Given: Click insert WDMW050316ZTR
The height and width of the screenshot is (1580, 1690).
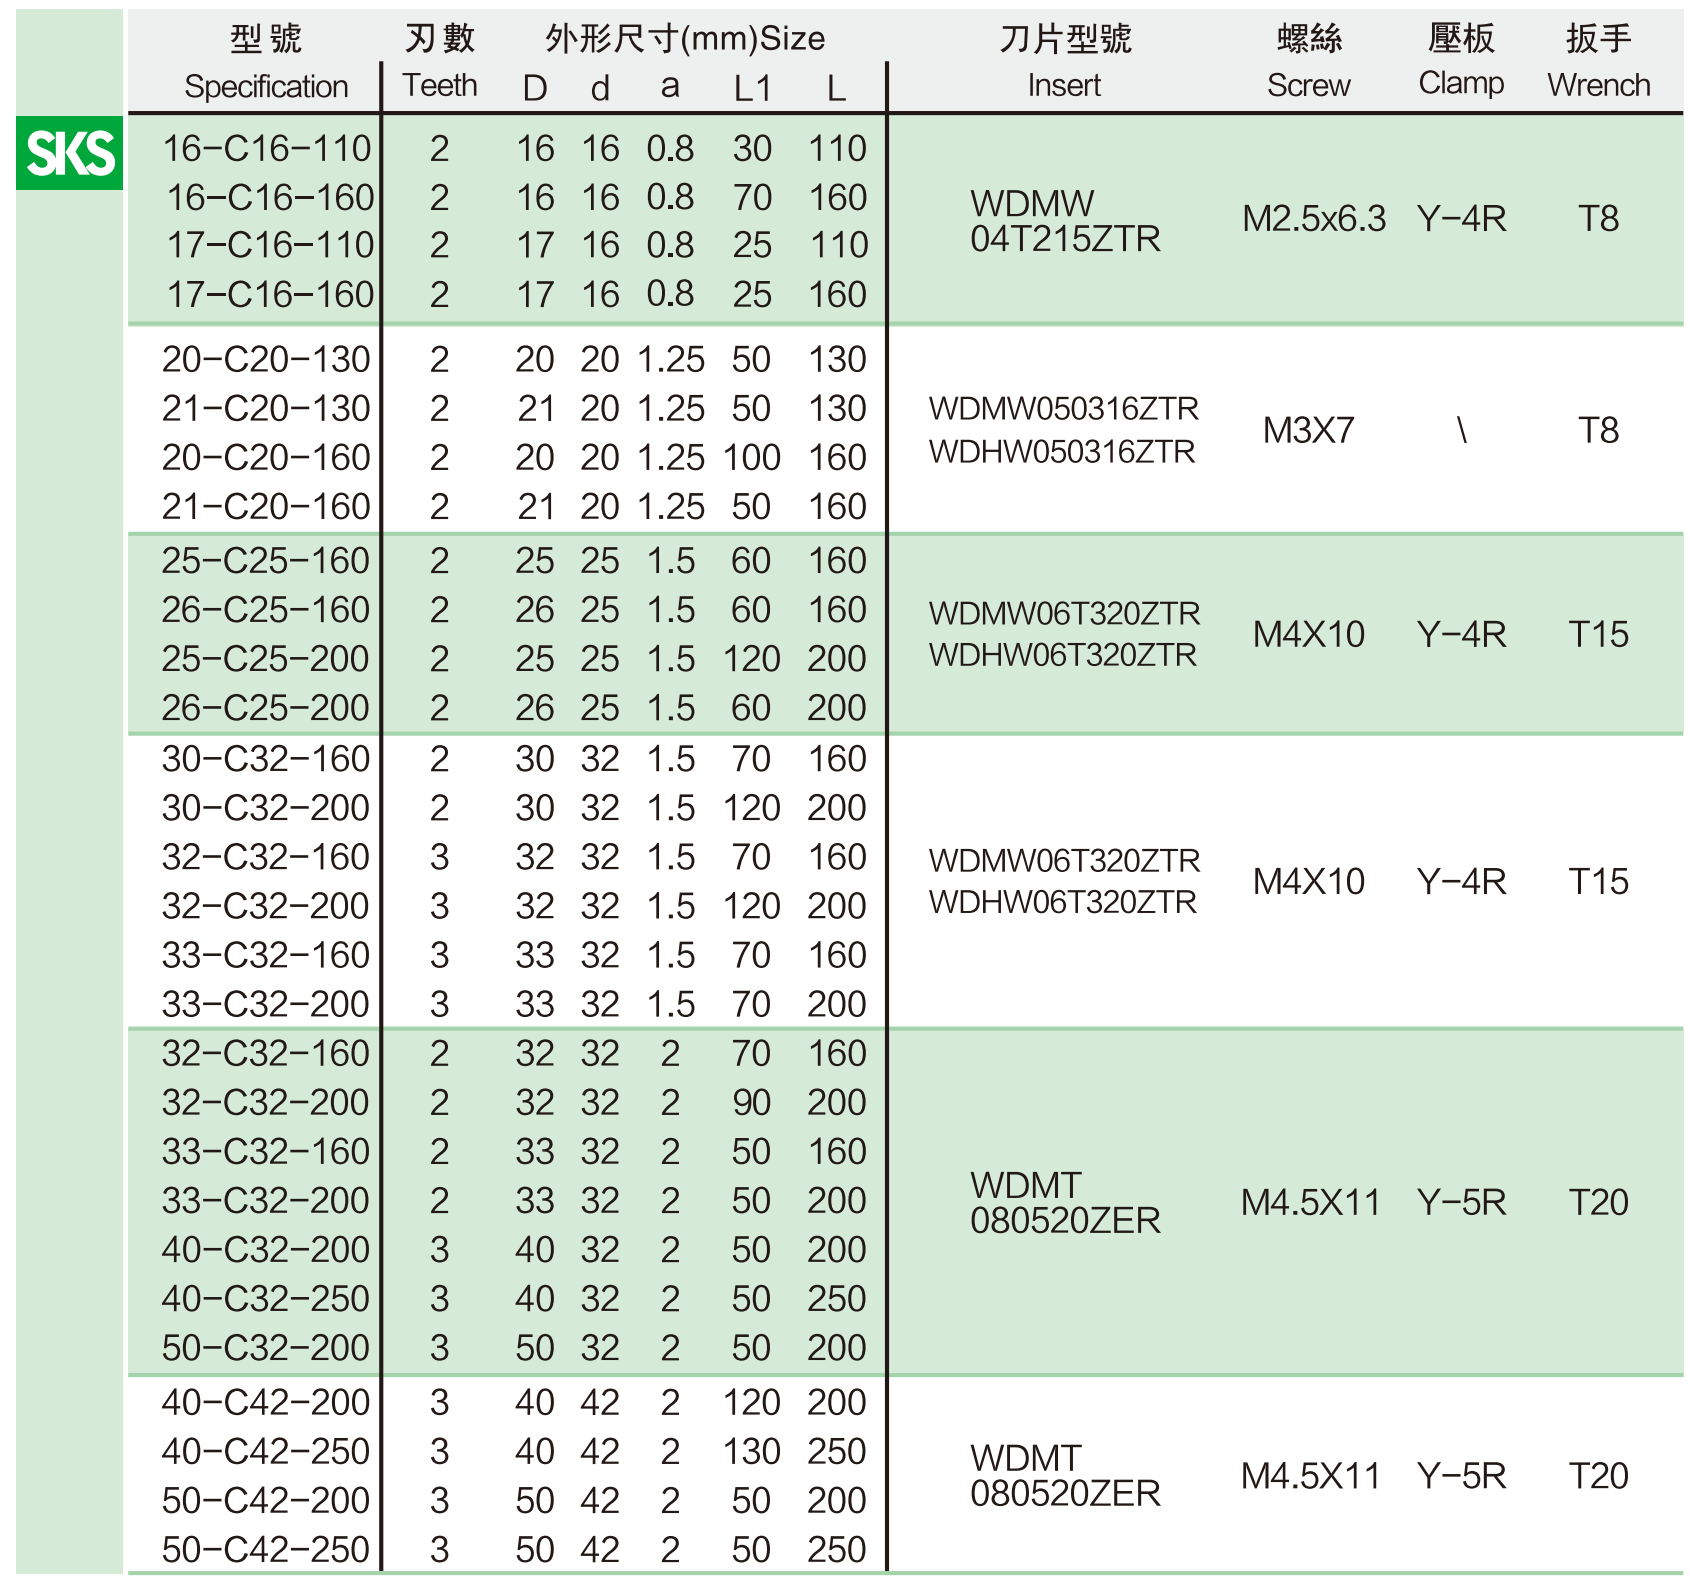Looking at the screenshot, I should (1064, 409).
